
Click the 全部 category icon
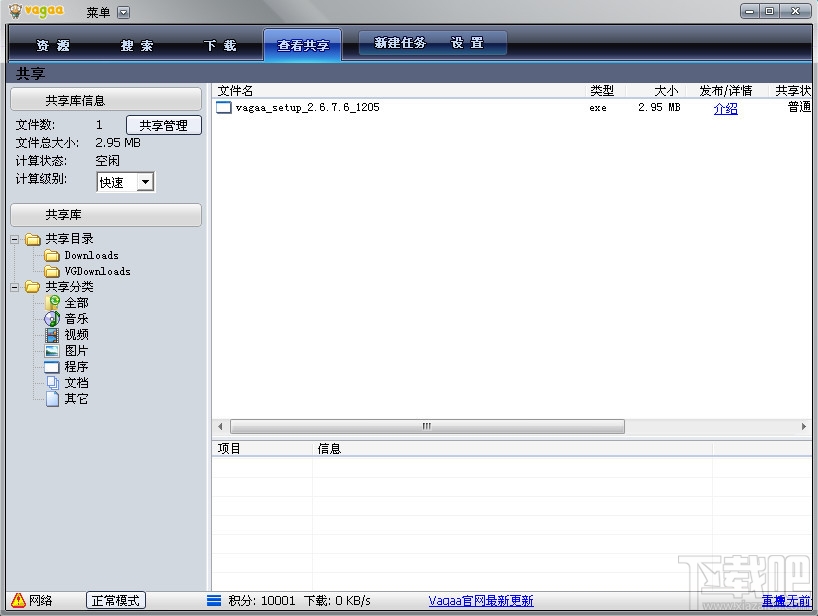click(x=52, y=303)
